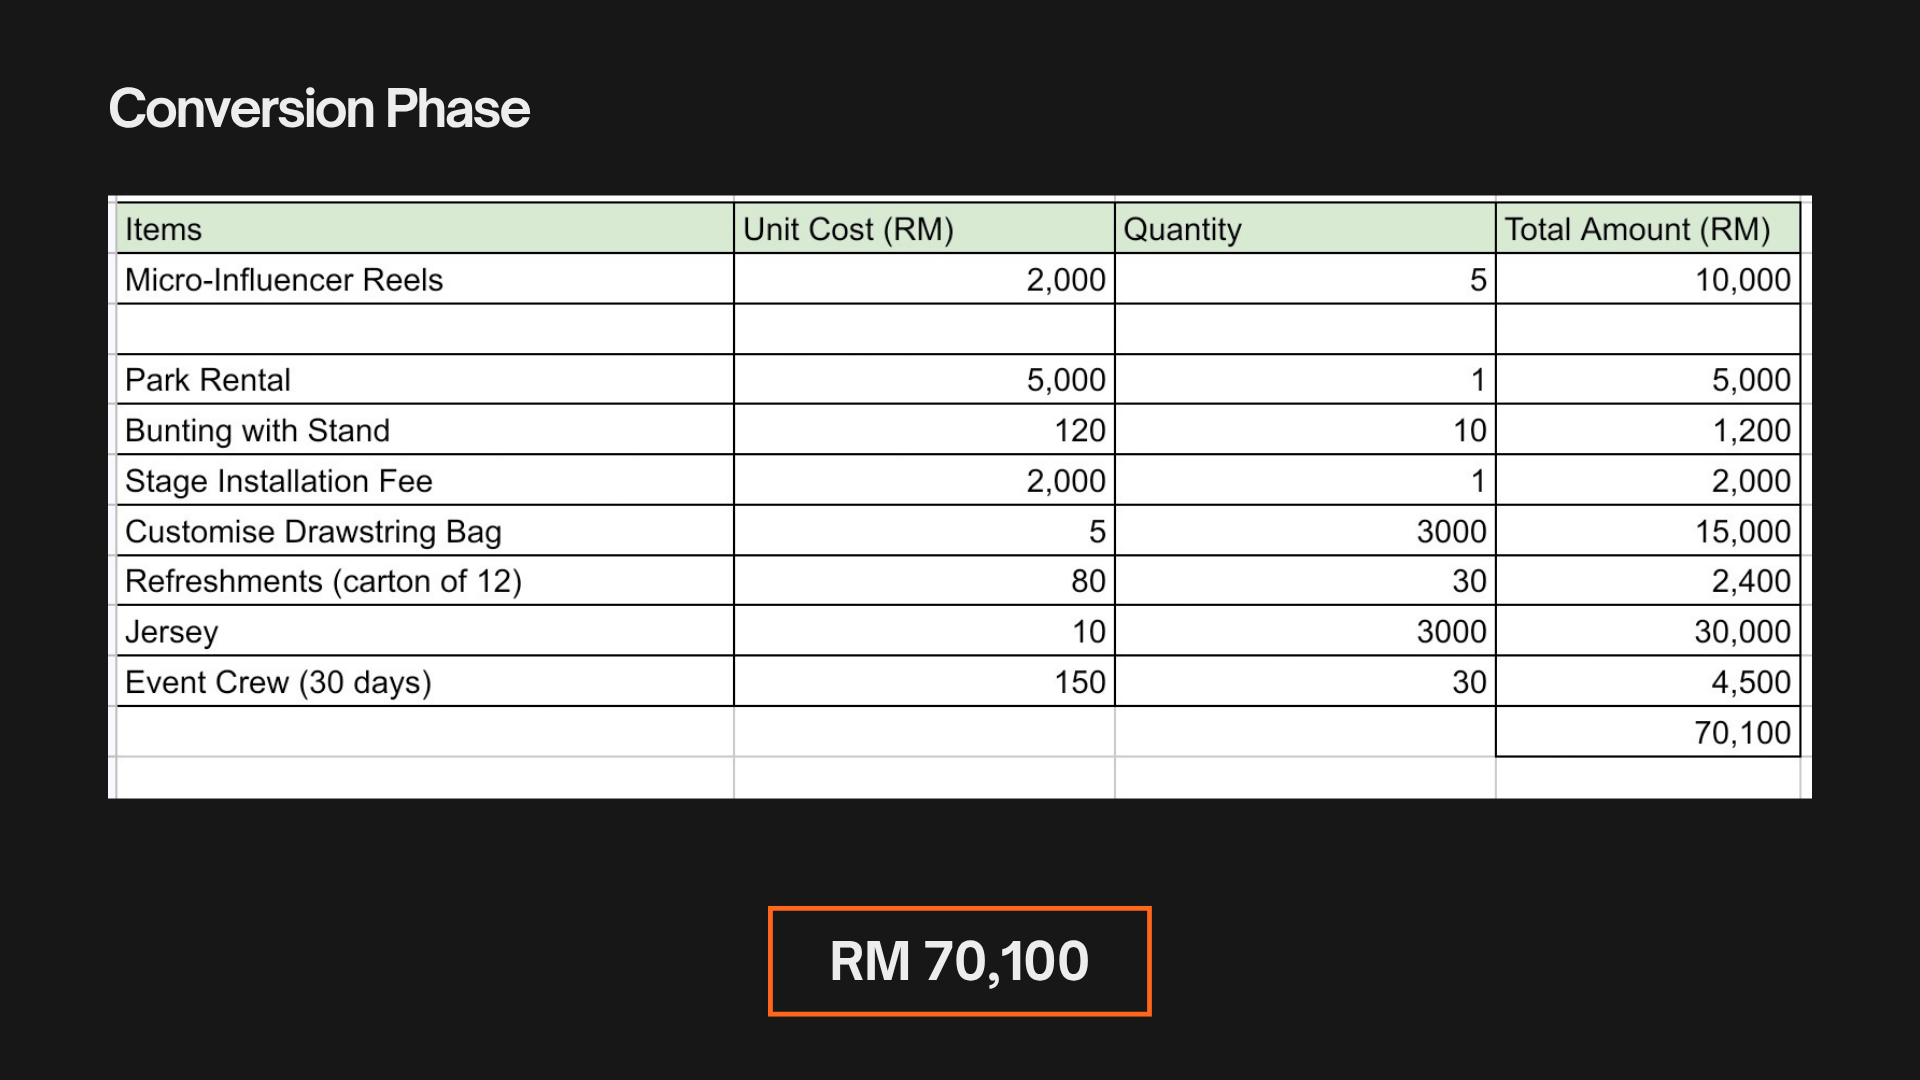Viewport: 1920px width, 1080px height.
Task: Click the Customise Drawstring Bag cell
Action: (425, 530)
